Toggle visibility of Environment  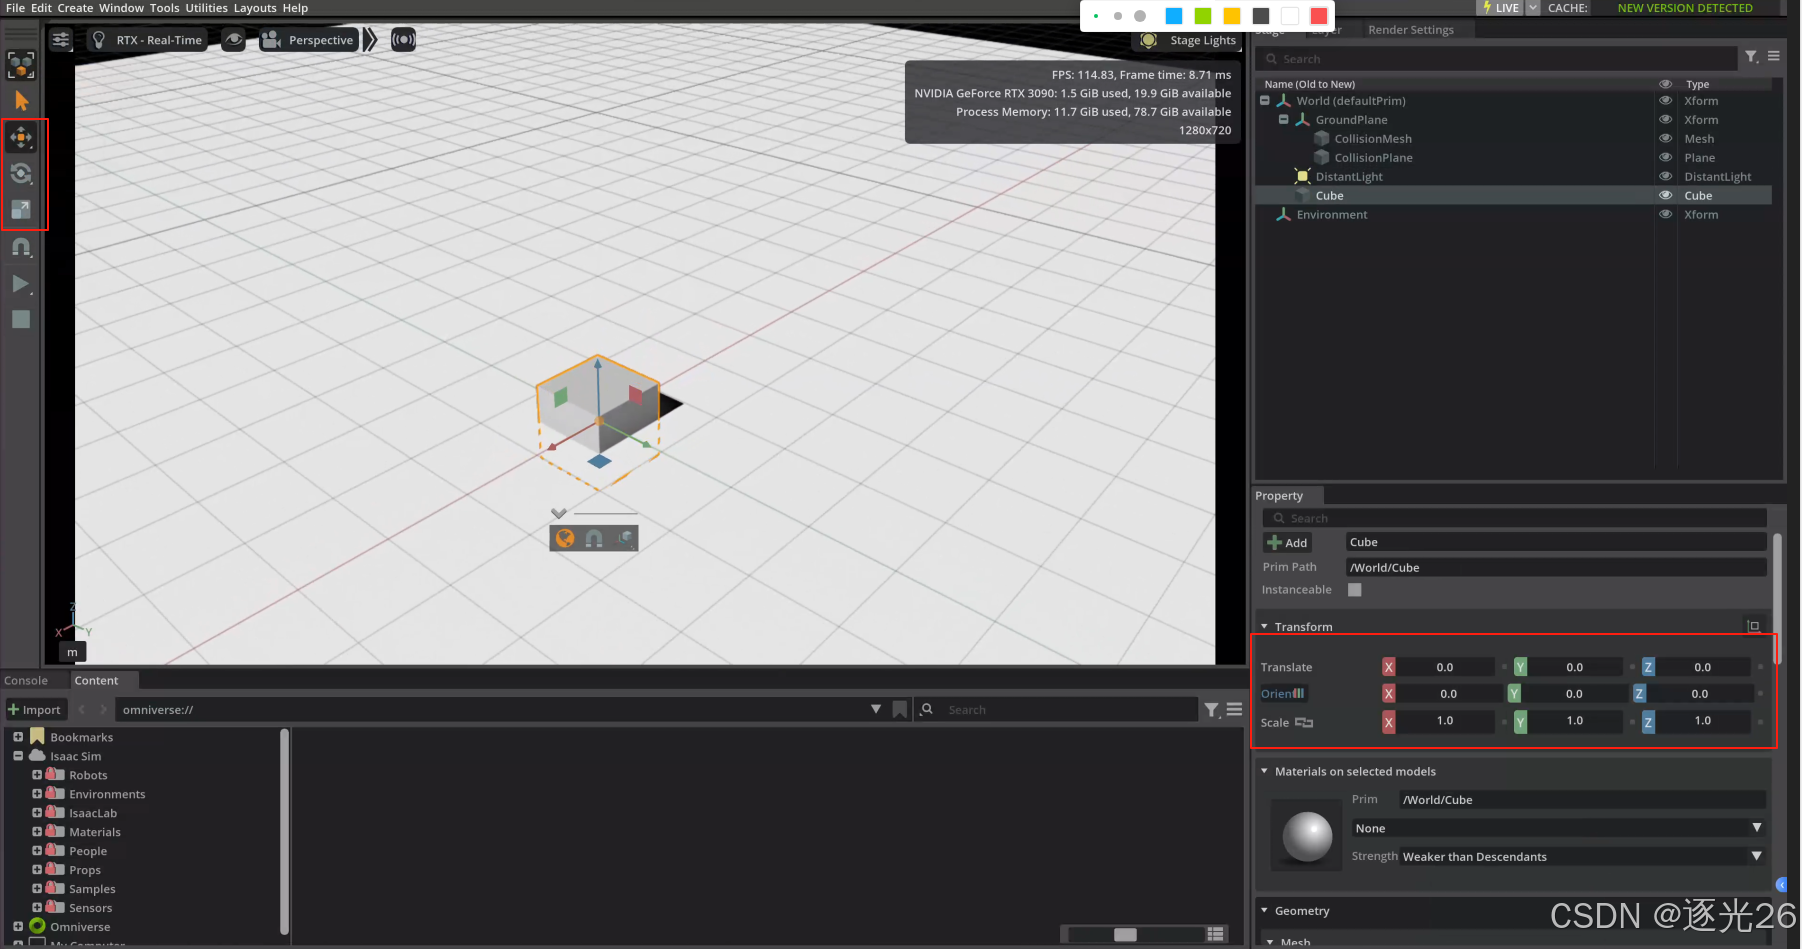pyautogui.click(x=1666, y=215)
